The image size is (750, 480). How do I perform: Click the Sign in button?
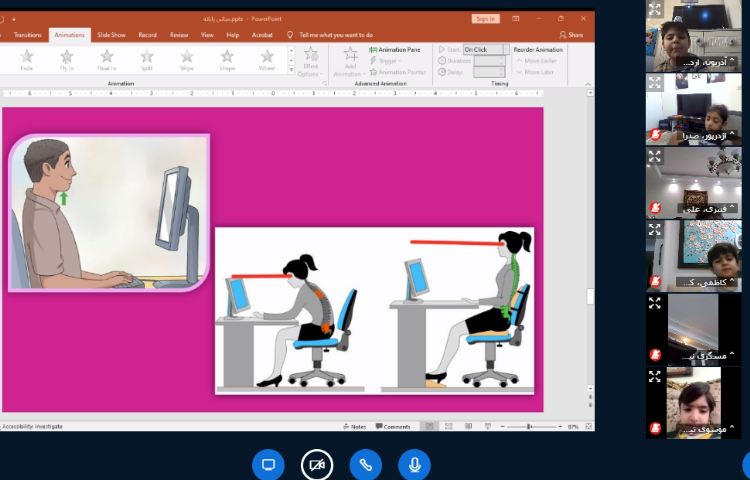pos(485,18)
